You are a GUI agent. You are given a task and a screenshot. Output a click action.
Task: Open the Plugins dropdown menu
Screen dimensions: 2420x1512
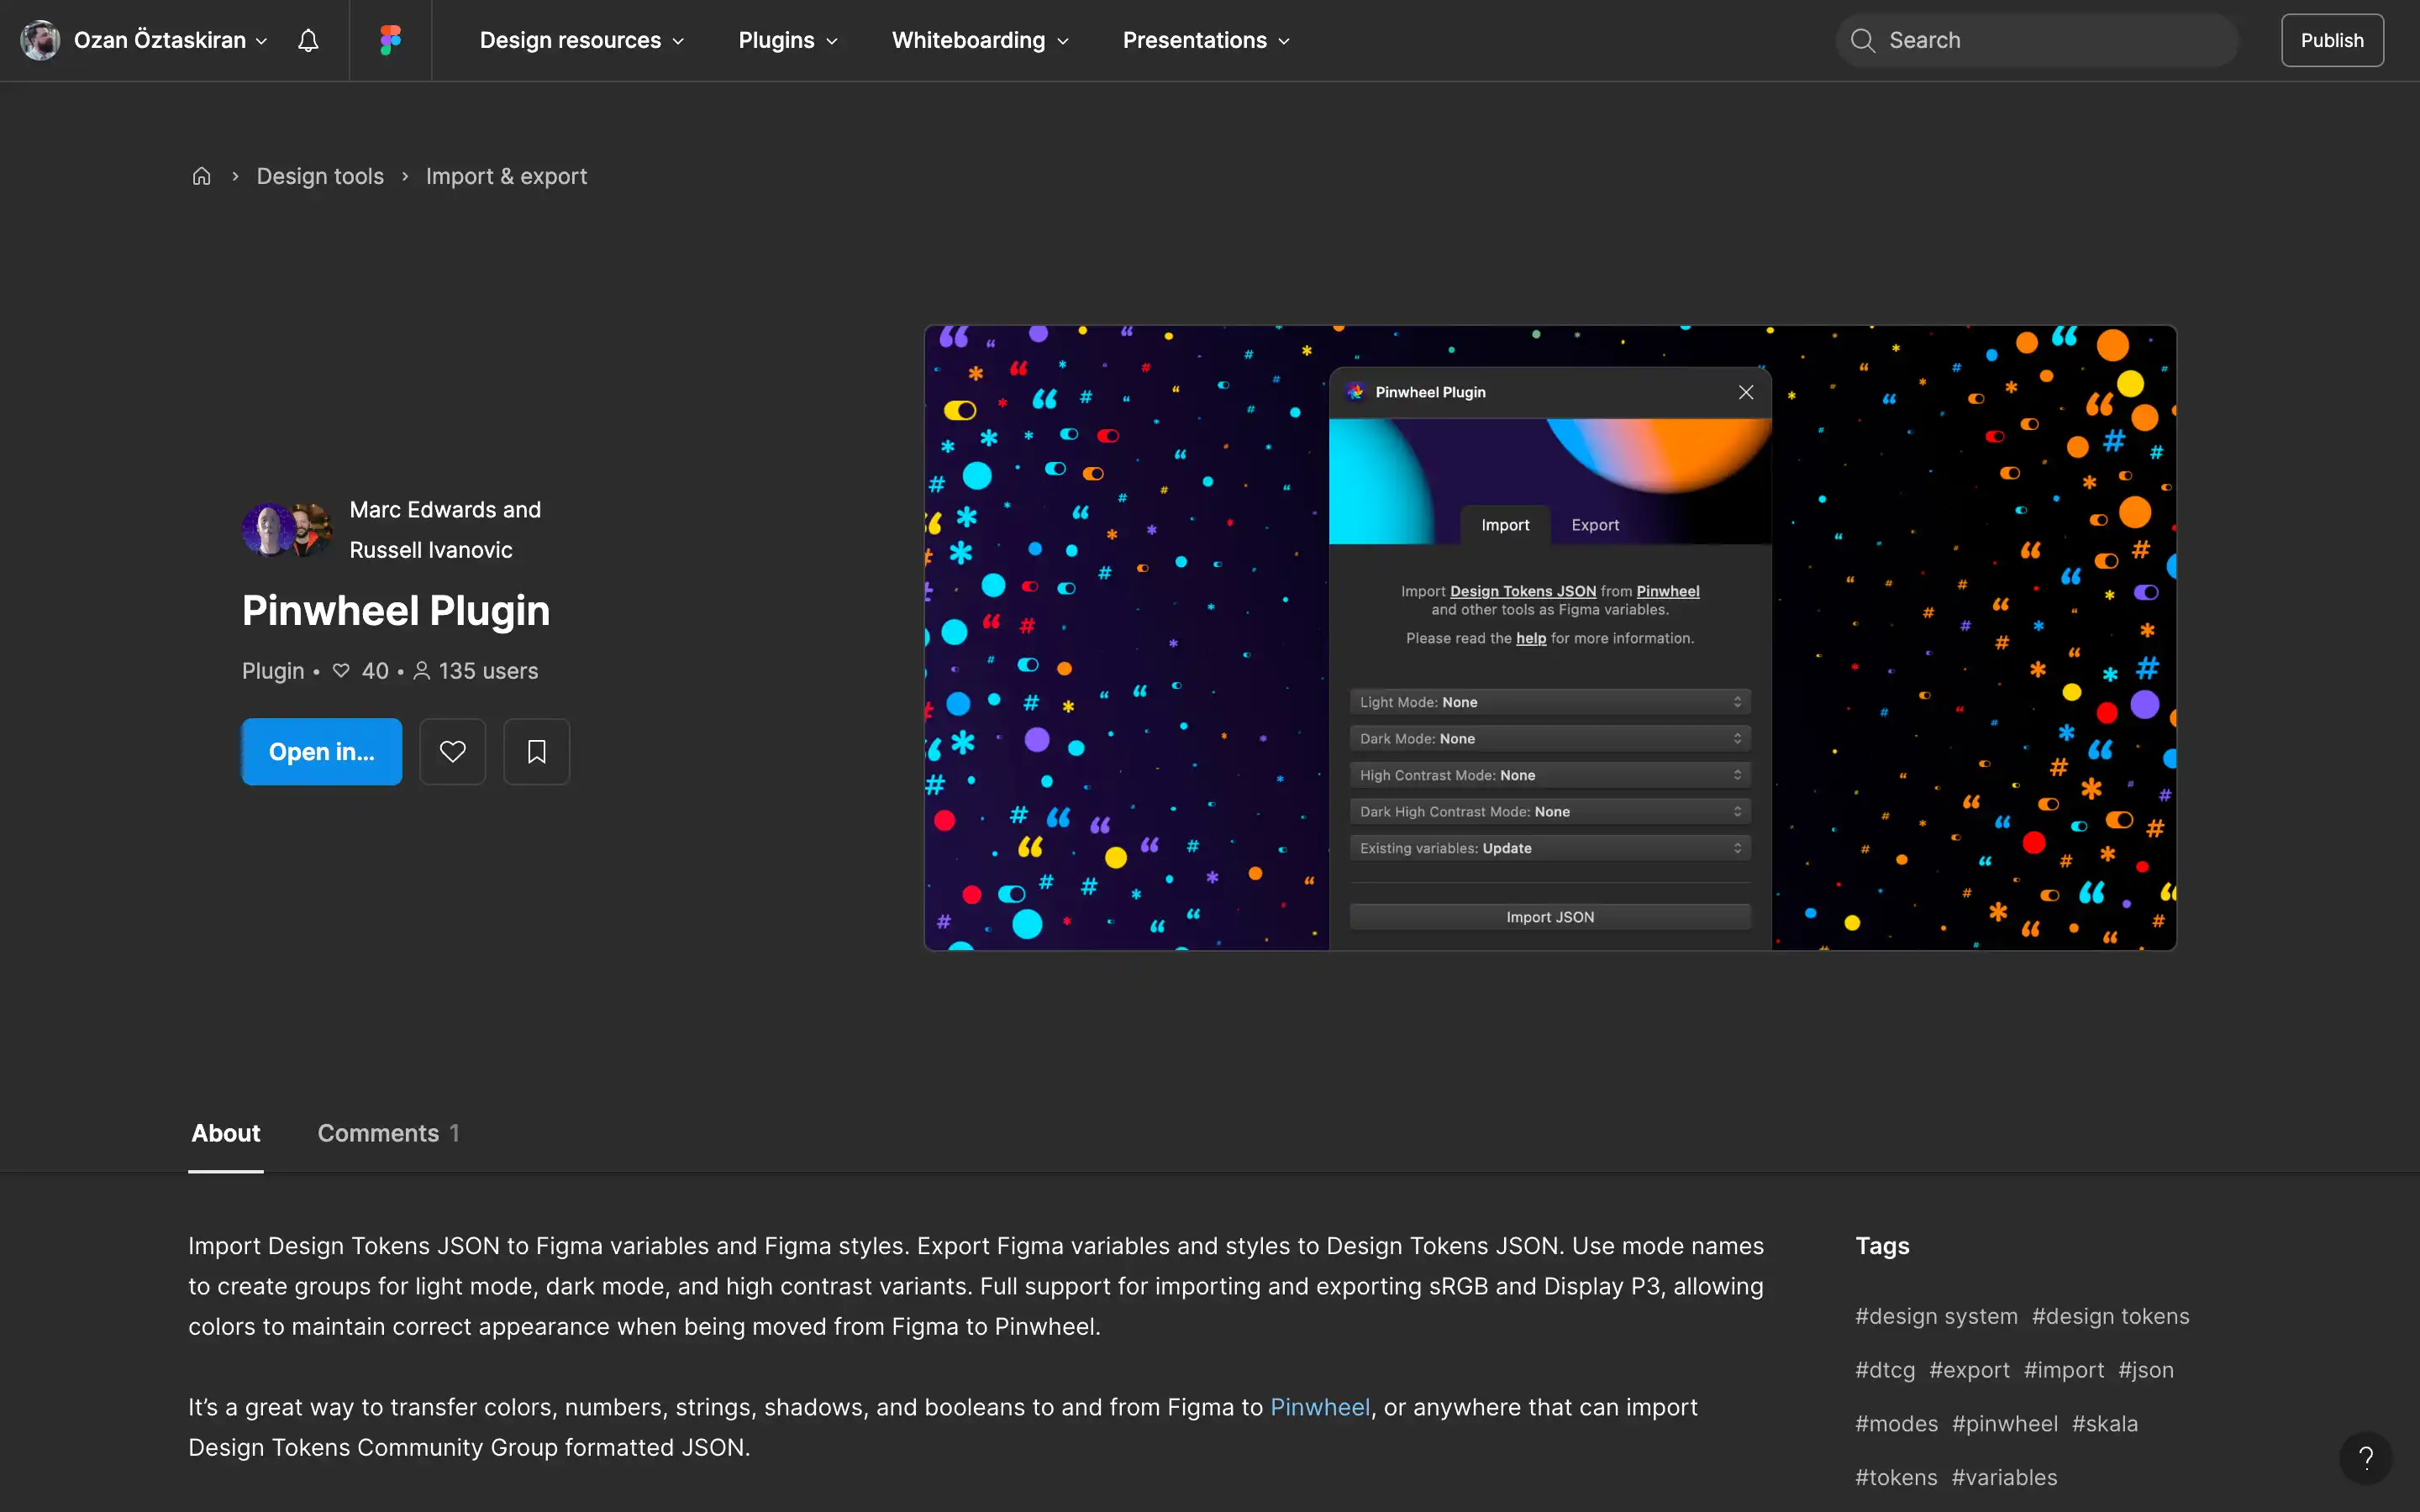788,40
